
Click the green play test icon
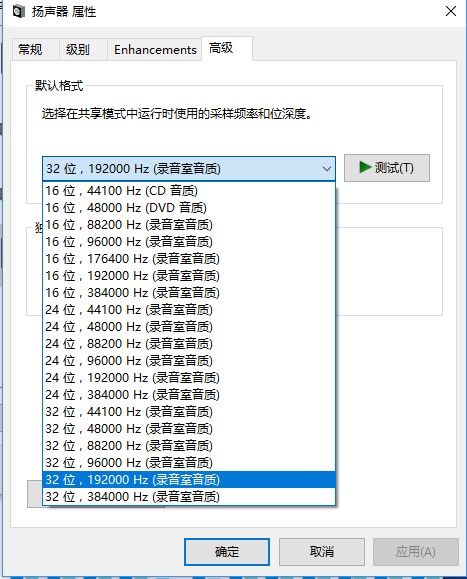[365, 167]
